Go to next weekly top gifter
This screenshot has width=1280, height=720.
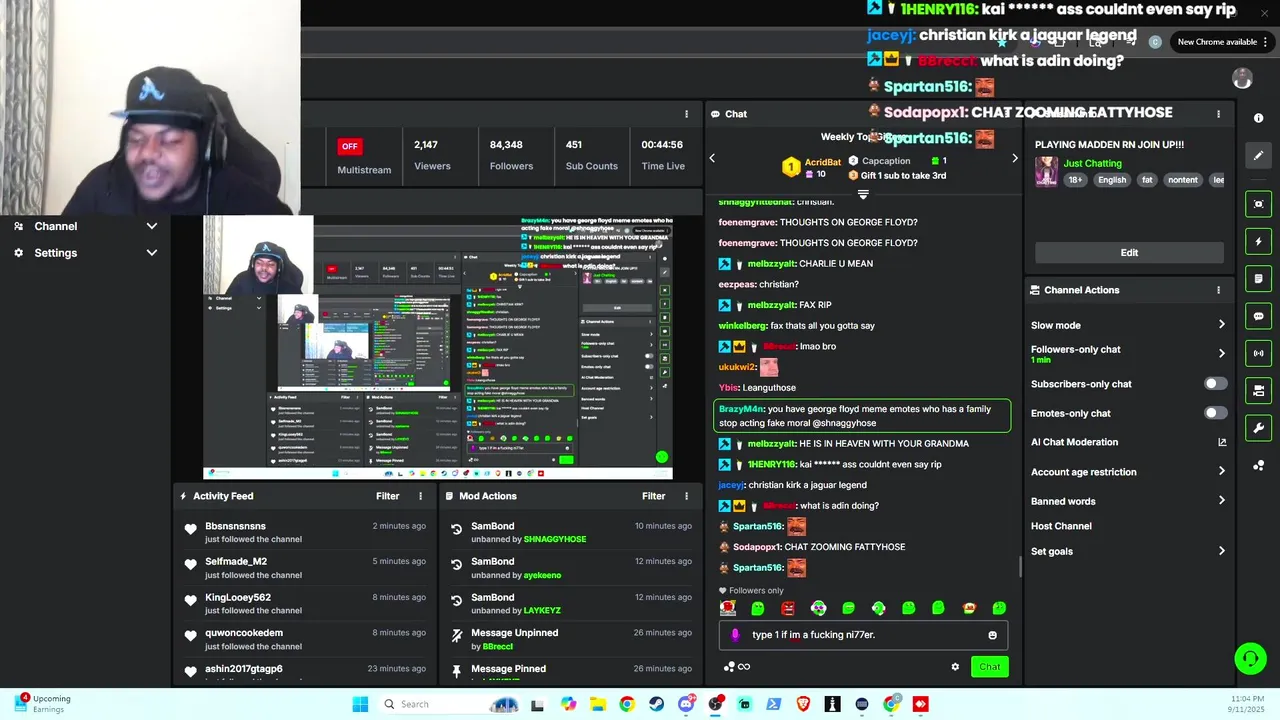pyautogui.click(x=1014, y=158)
